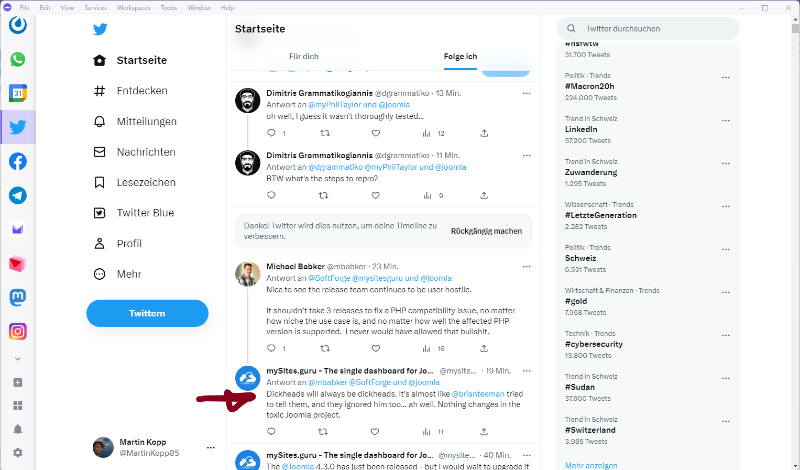Open @brianteeman mention link
The image size is (800, 470).
(478, 394)
